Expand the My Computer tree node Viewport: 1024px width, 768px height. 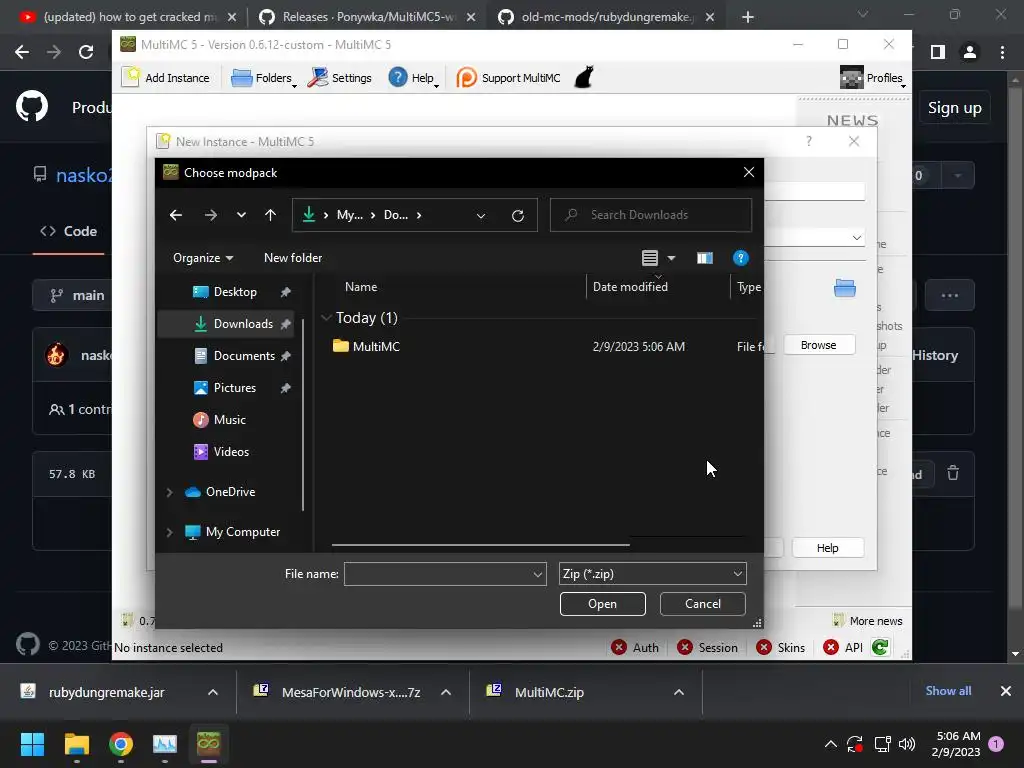pyautogui.click(x=169, y=532)
